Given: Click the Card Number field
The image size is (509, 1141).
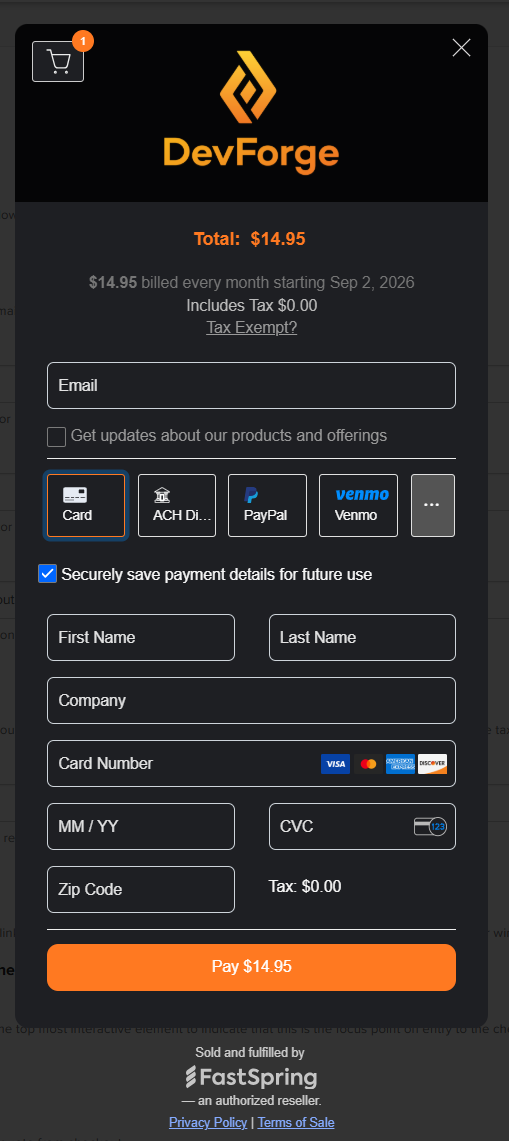Looking at the screenshot, I should 251,763.
